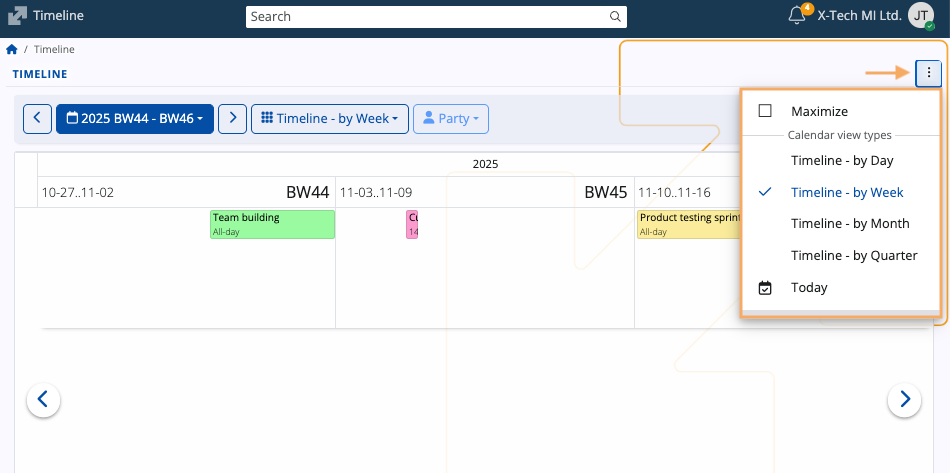This screenshot has width=950, height=473.
Task: Choose Timeline - by Month view
Action: (849, 223)
